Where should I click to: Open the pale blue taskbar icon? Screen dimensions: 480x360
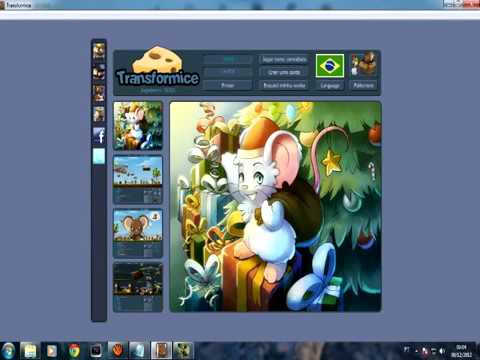[139, 351]
